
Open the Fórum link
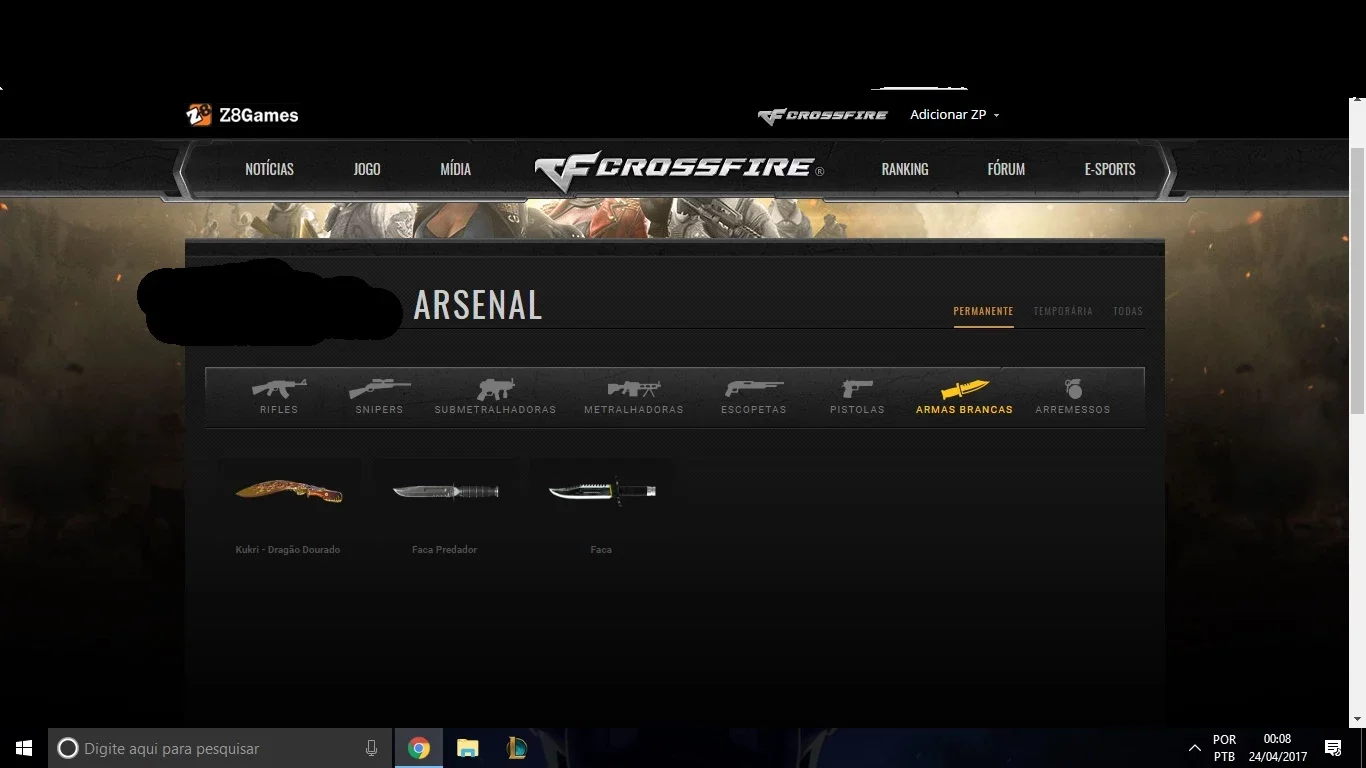[x=1006, y=169]
